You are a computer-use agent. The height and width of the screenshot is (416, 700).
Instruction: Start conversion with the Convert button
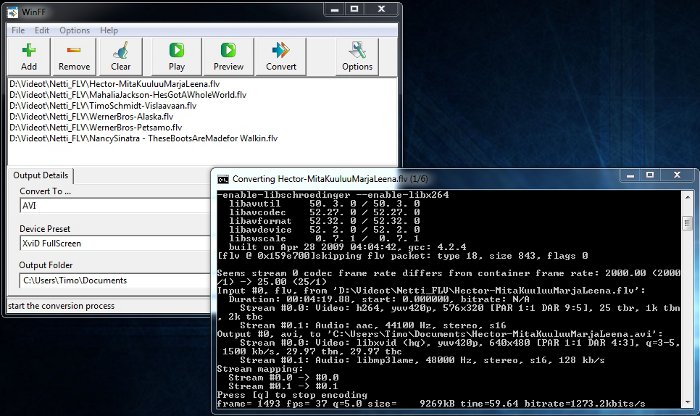pyautogui.click(x=281, y=57)
